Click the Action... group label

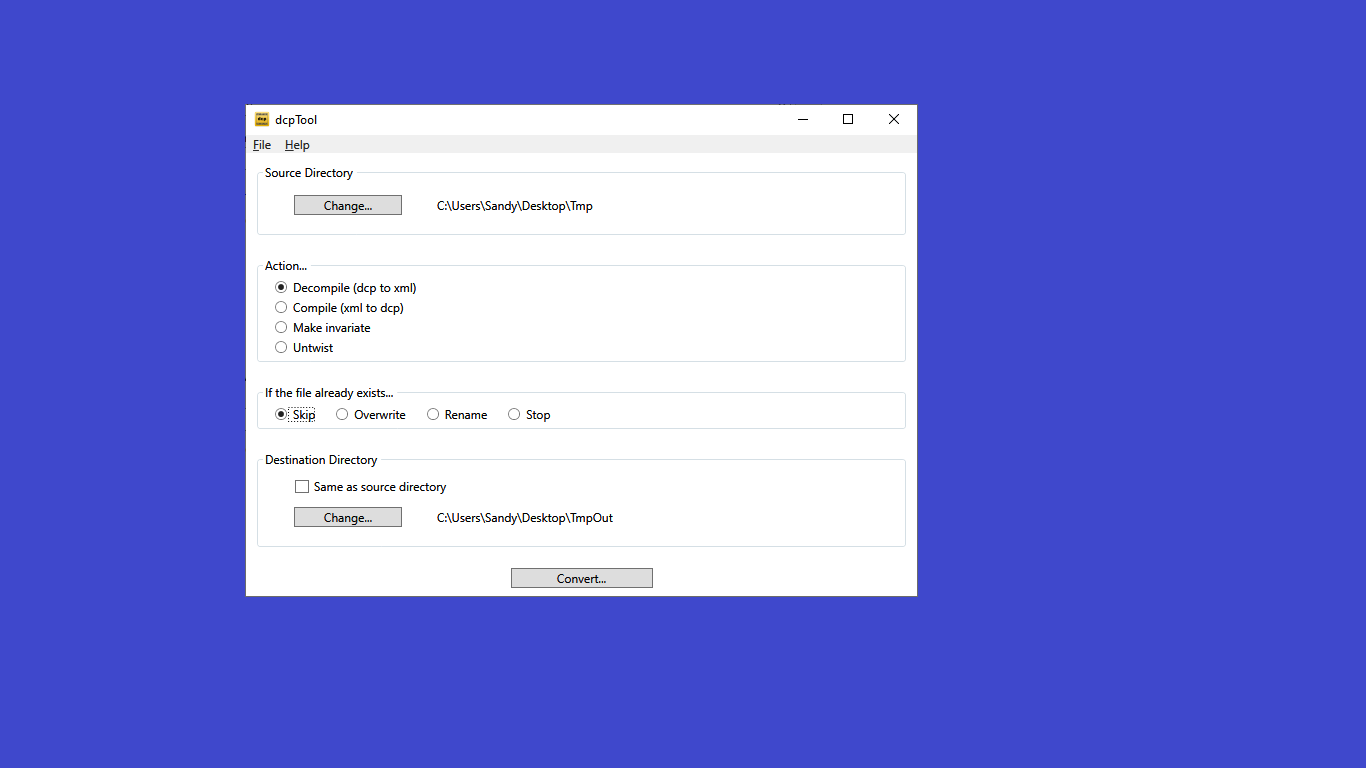(x=286, y=266)
